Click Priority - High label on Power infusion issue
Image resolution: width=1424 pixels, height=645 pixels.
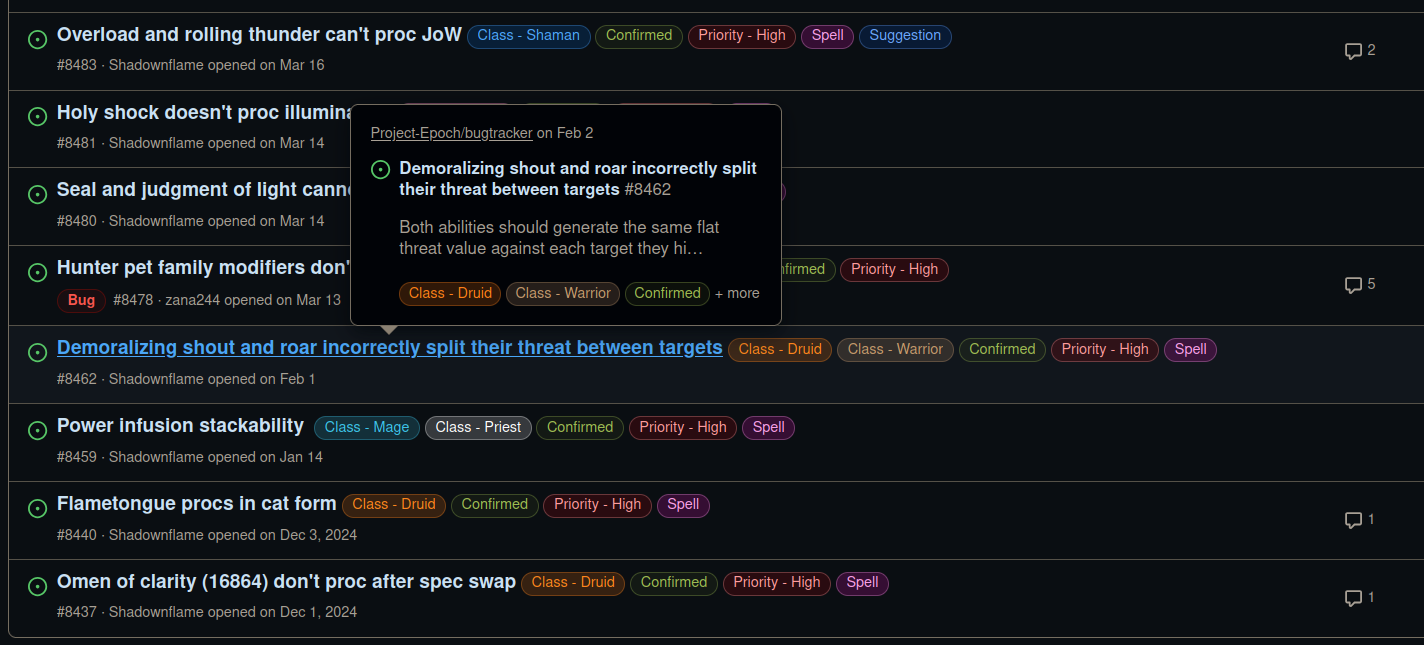click(x=683, y=428)
